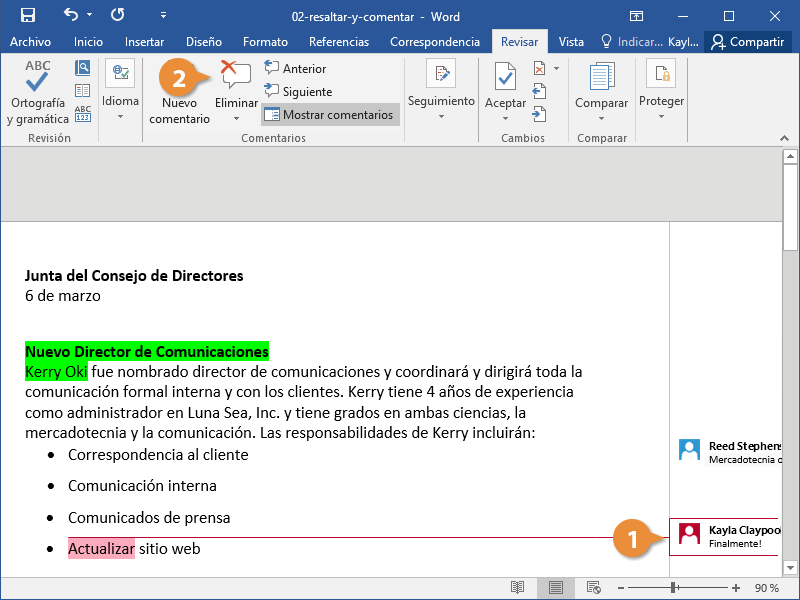Switch to the Referencias tab
Image resolution: width=800 pixels, height=600 pixels.
click(339, 42)
